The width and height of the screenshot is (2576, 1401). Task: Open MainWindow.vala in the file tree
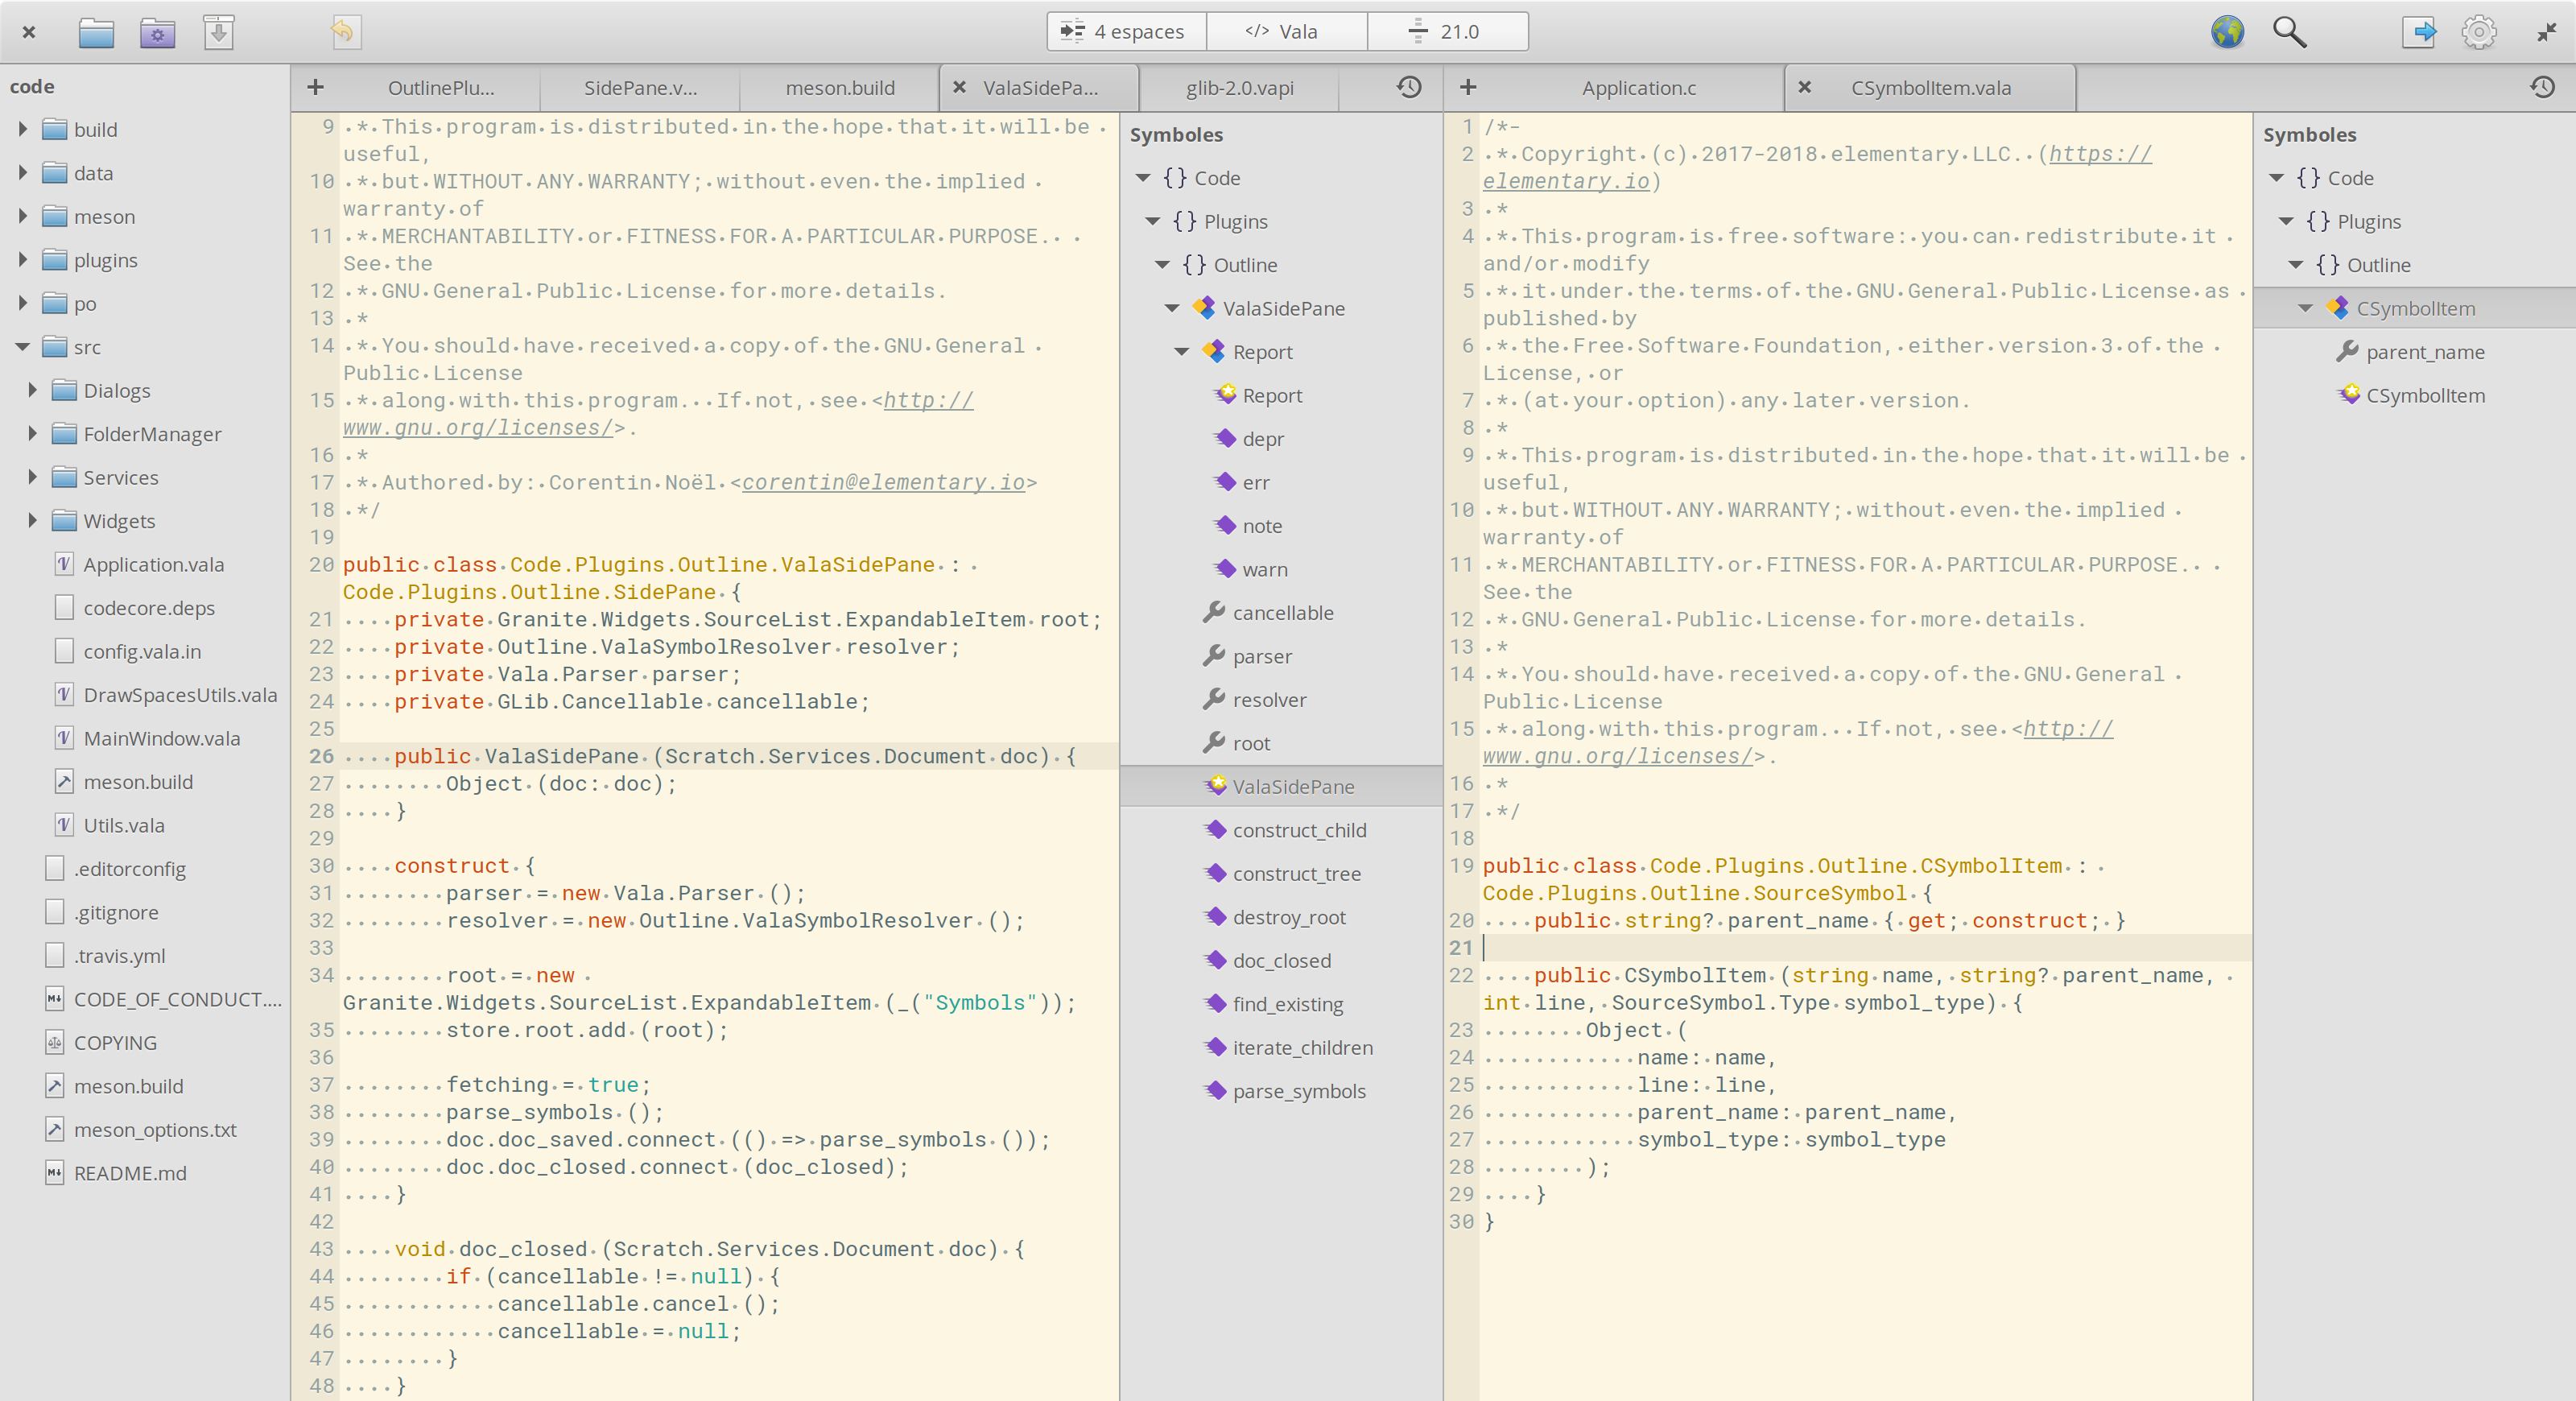point(162,739)
